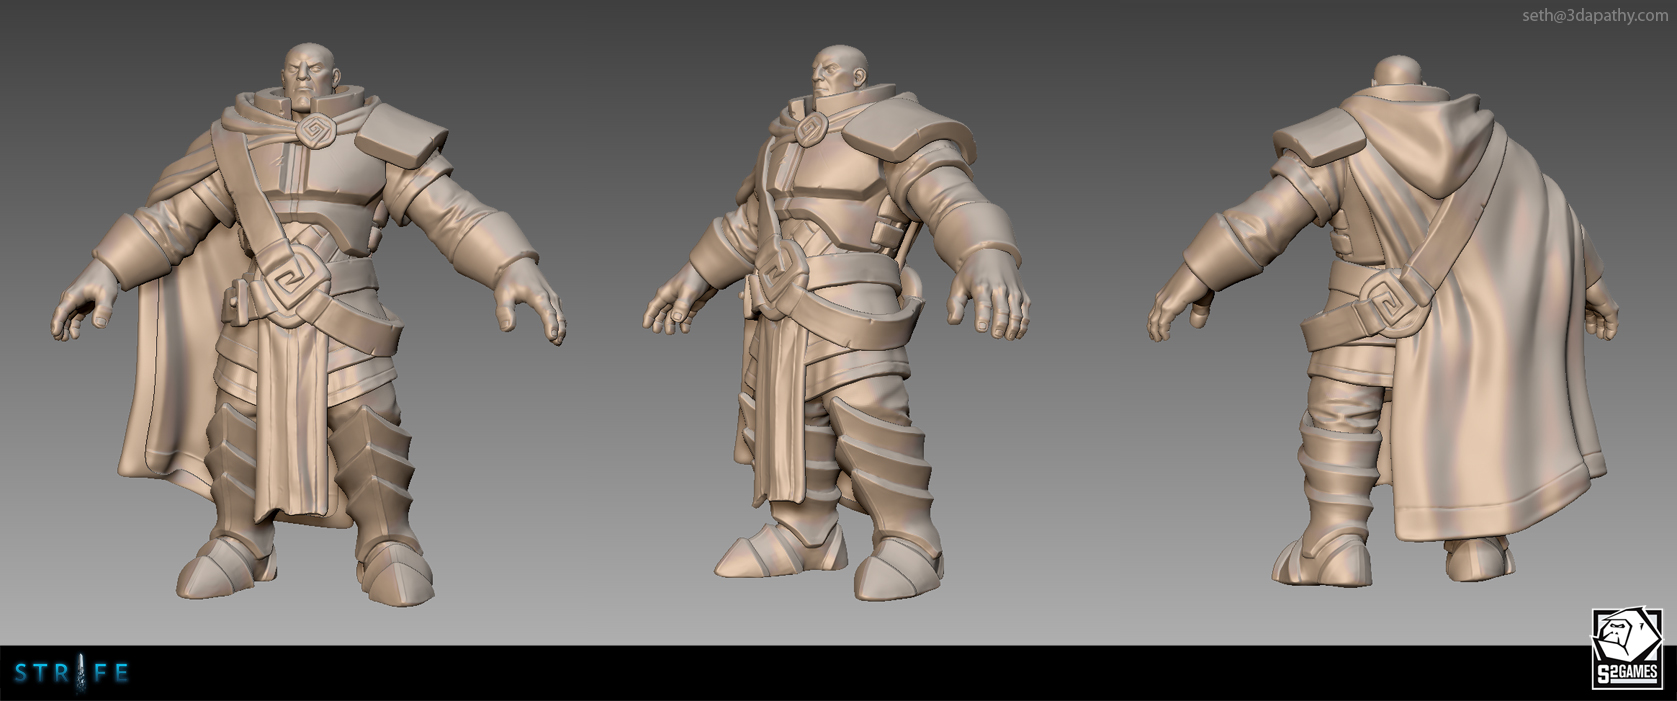The image size is (1677, 701).
Task: Click the S2GAMES text under the gorilla
Action: 1626,672
